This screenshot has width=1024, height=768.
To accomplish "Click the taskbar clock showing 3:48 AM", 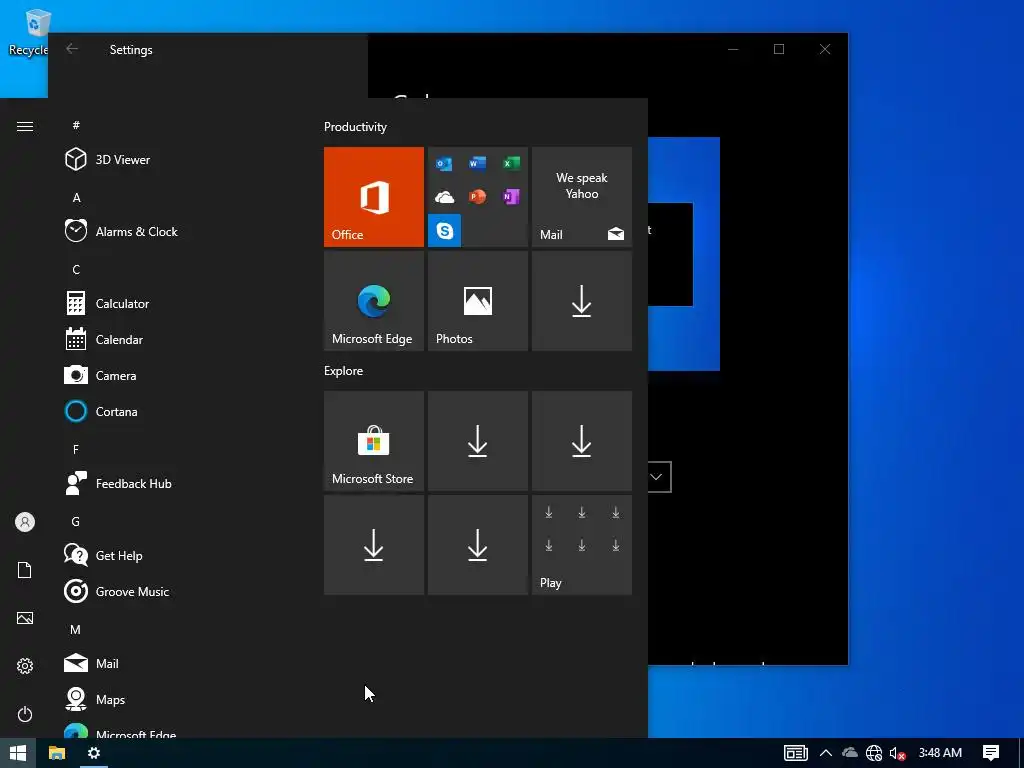I will [940, 753].
